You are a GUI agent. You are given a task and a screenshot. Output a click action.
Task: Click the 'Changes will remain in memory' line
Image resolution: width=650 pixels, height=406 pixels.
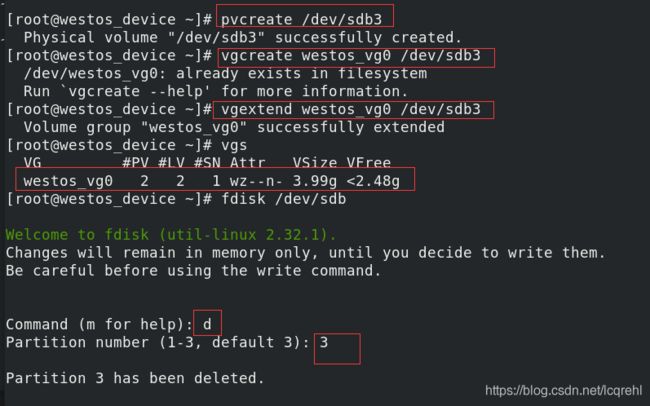click(306, 253)
